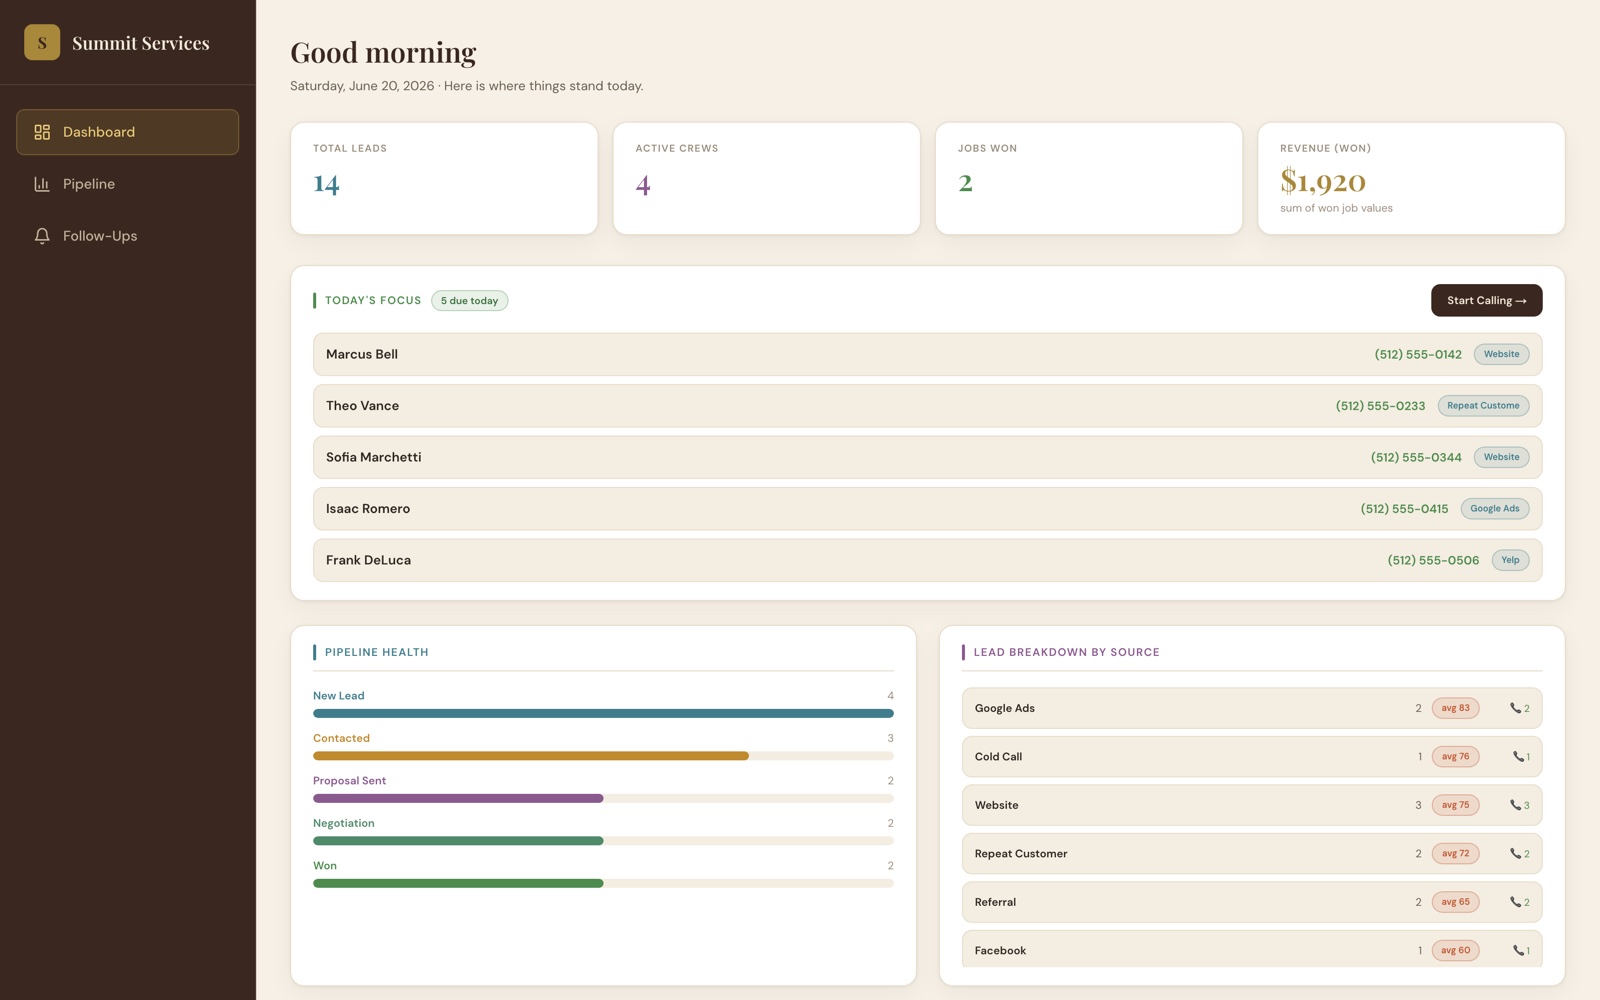Open the Active Crews card
Screen dimensions: 1600x1000
pos(766,179)
